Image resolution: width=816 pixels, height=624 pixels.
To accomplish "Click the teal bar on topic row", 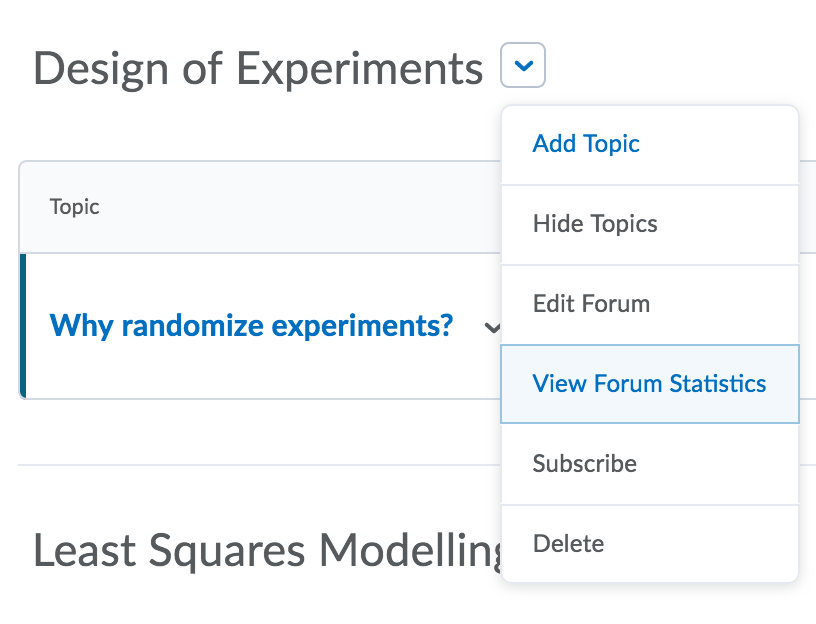I will [22, 326].
